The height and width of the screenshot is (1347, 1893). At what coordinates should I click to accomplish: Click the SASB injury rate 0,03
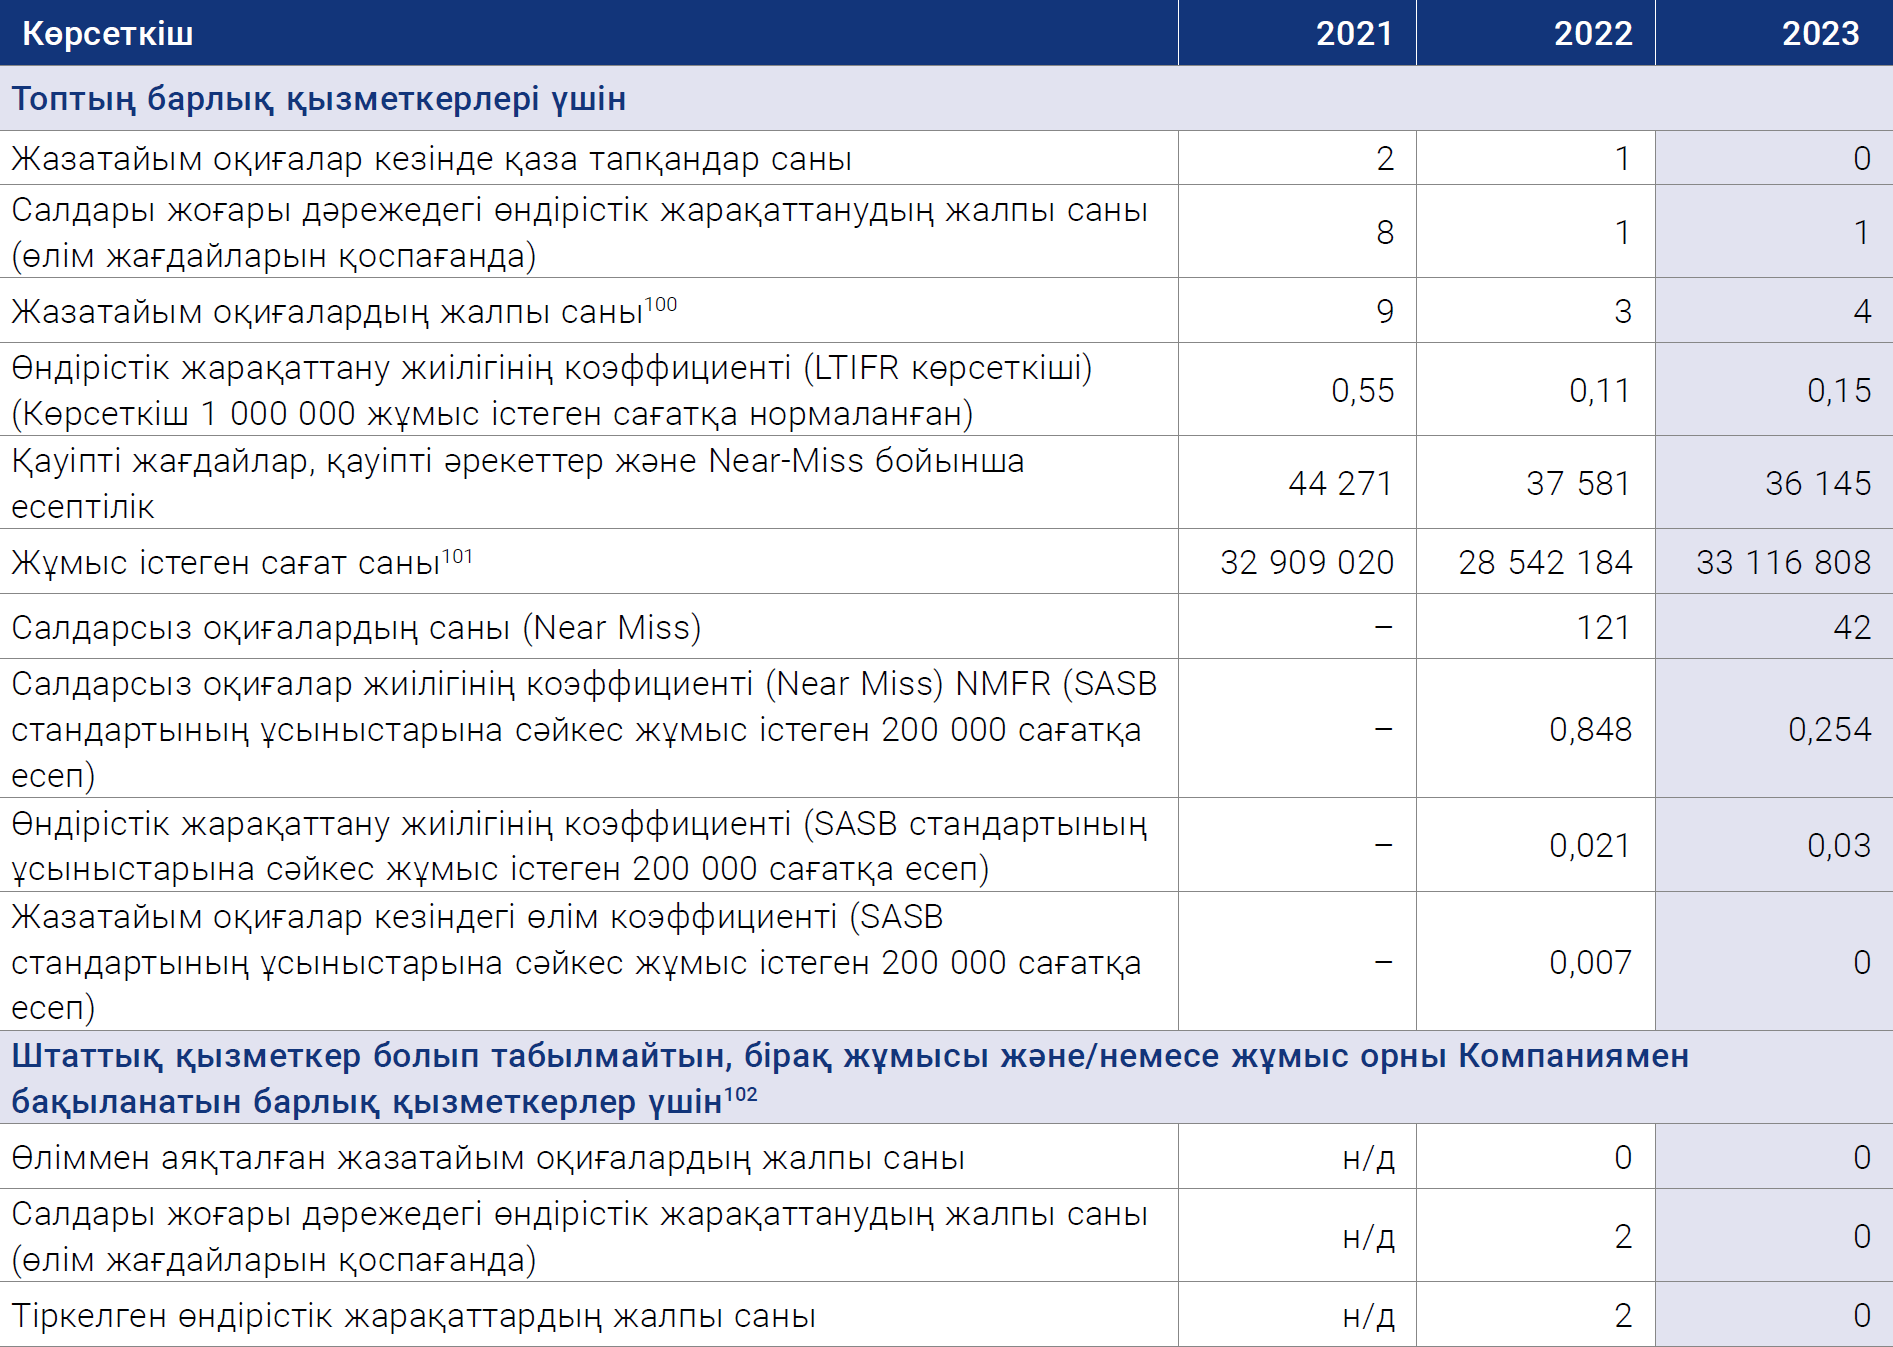pyautogui.click(x=1839, y=846)
